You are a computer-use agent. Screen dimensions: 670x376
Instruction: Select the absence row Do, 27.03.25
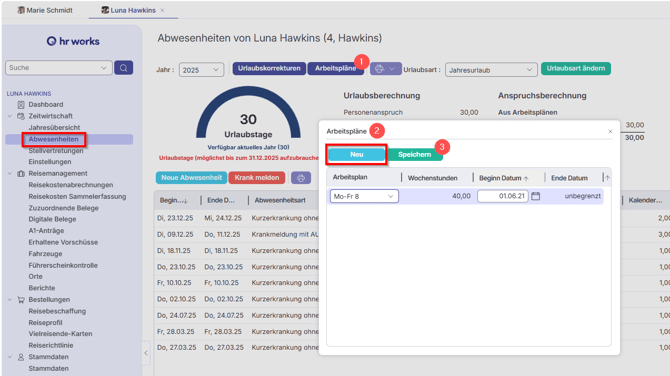pos(237,348)
